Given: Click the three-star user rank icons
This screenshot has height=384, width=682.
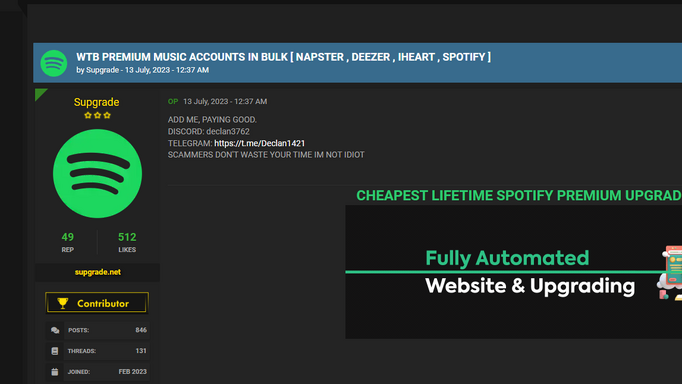Looking at the screenshot, I should tap(97, 115).
